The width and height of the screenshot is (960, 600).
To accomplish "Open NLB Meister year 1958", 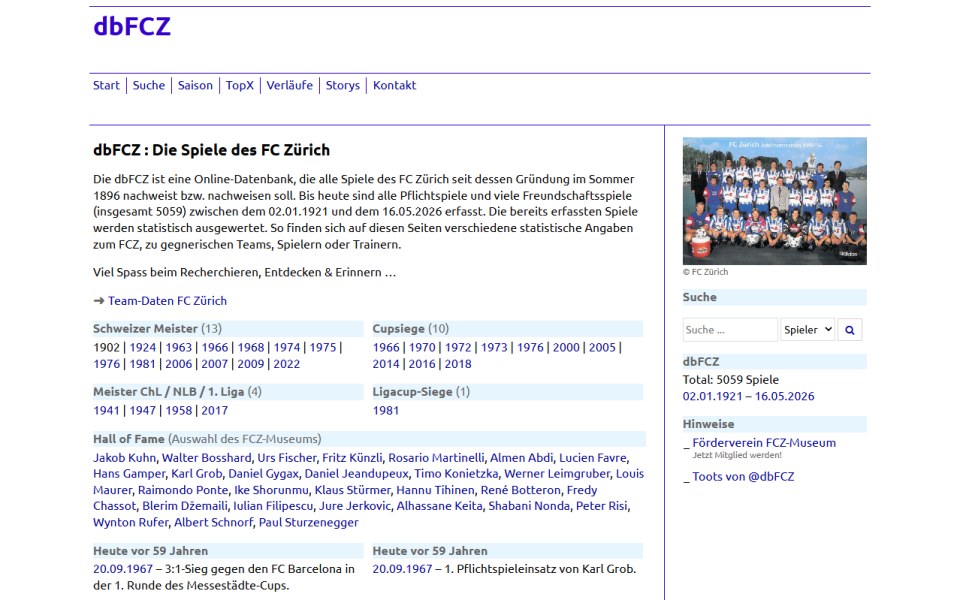I will (179, 410).
